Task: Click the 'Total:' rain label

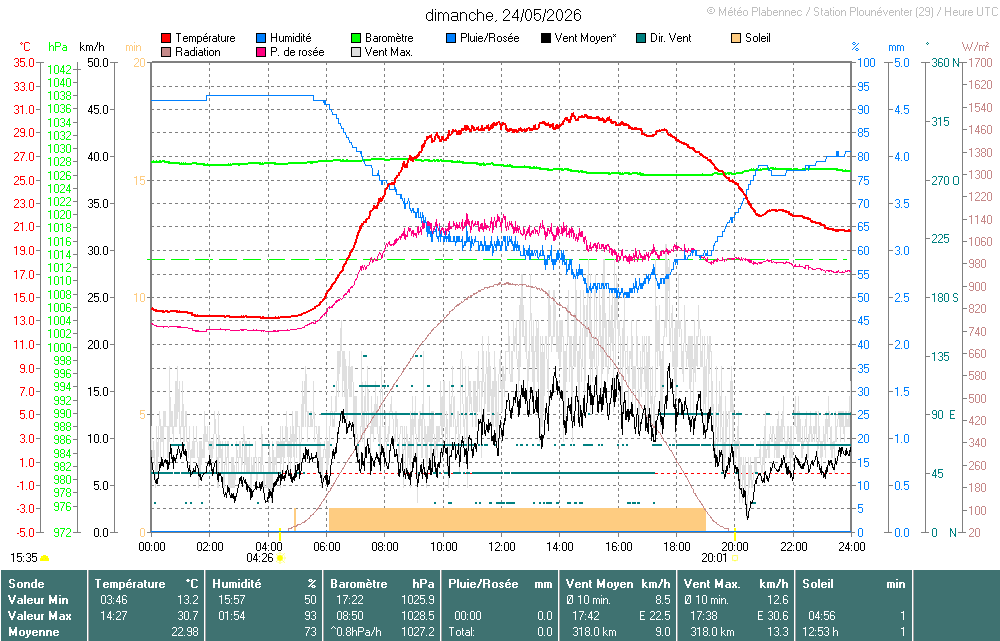Action: 461,632
